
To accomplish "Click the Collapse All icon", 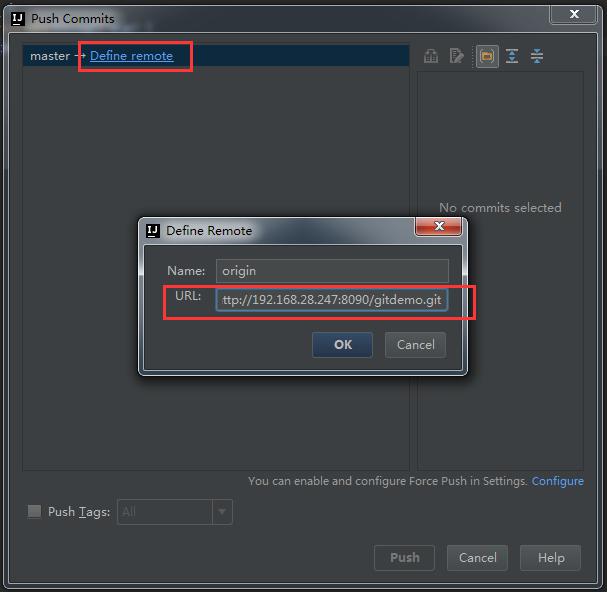I will point(537,56).
